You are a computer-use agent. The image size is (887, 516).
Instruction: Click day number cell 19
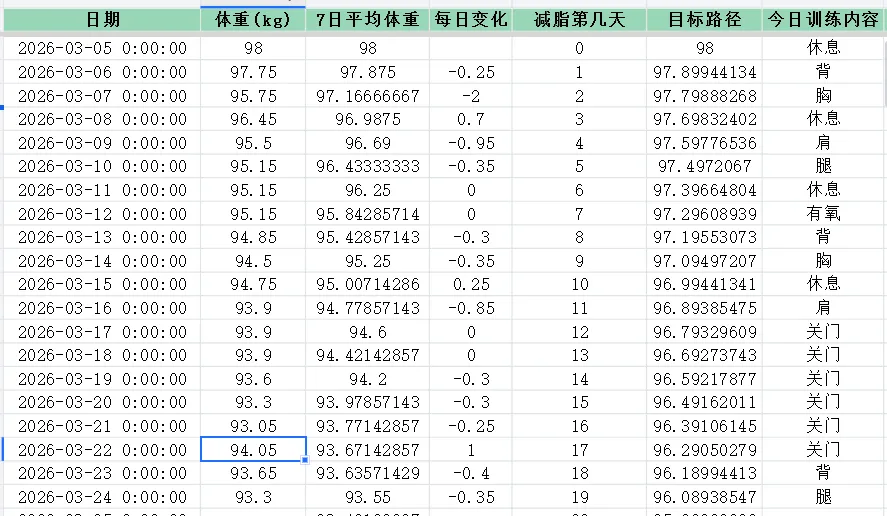tap(579, 497)
